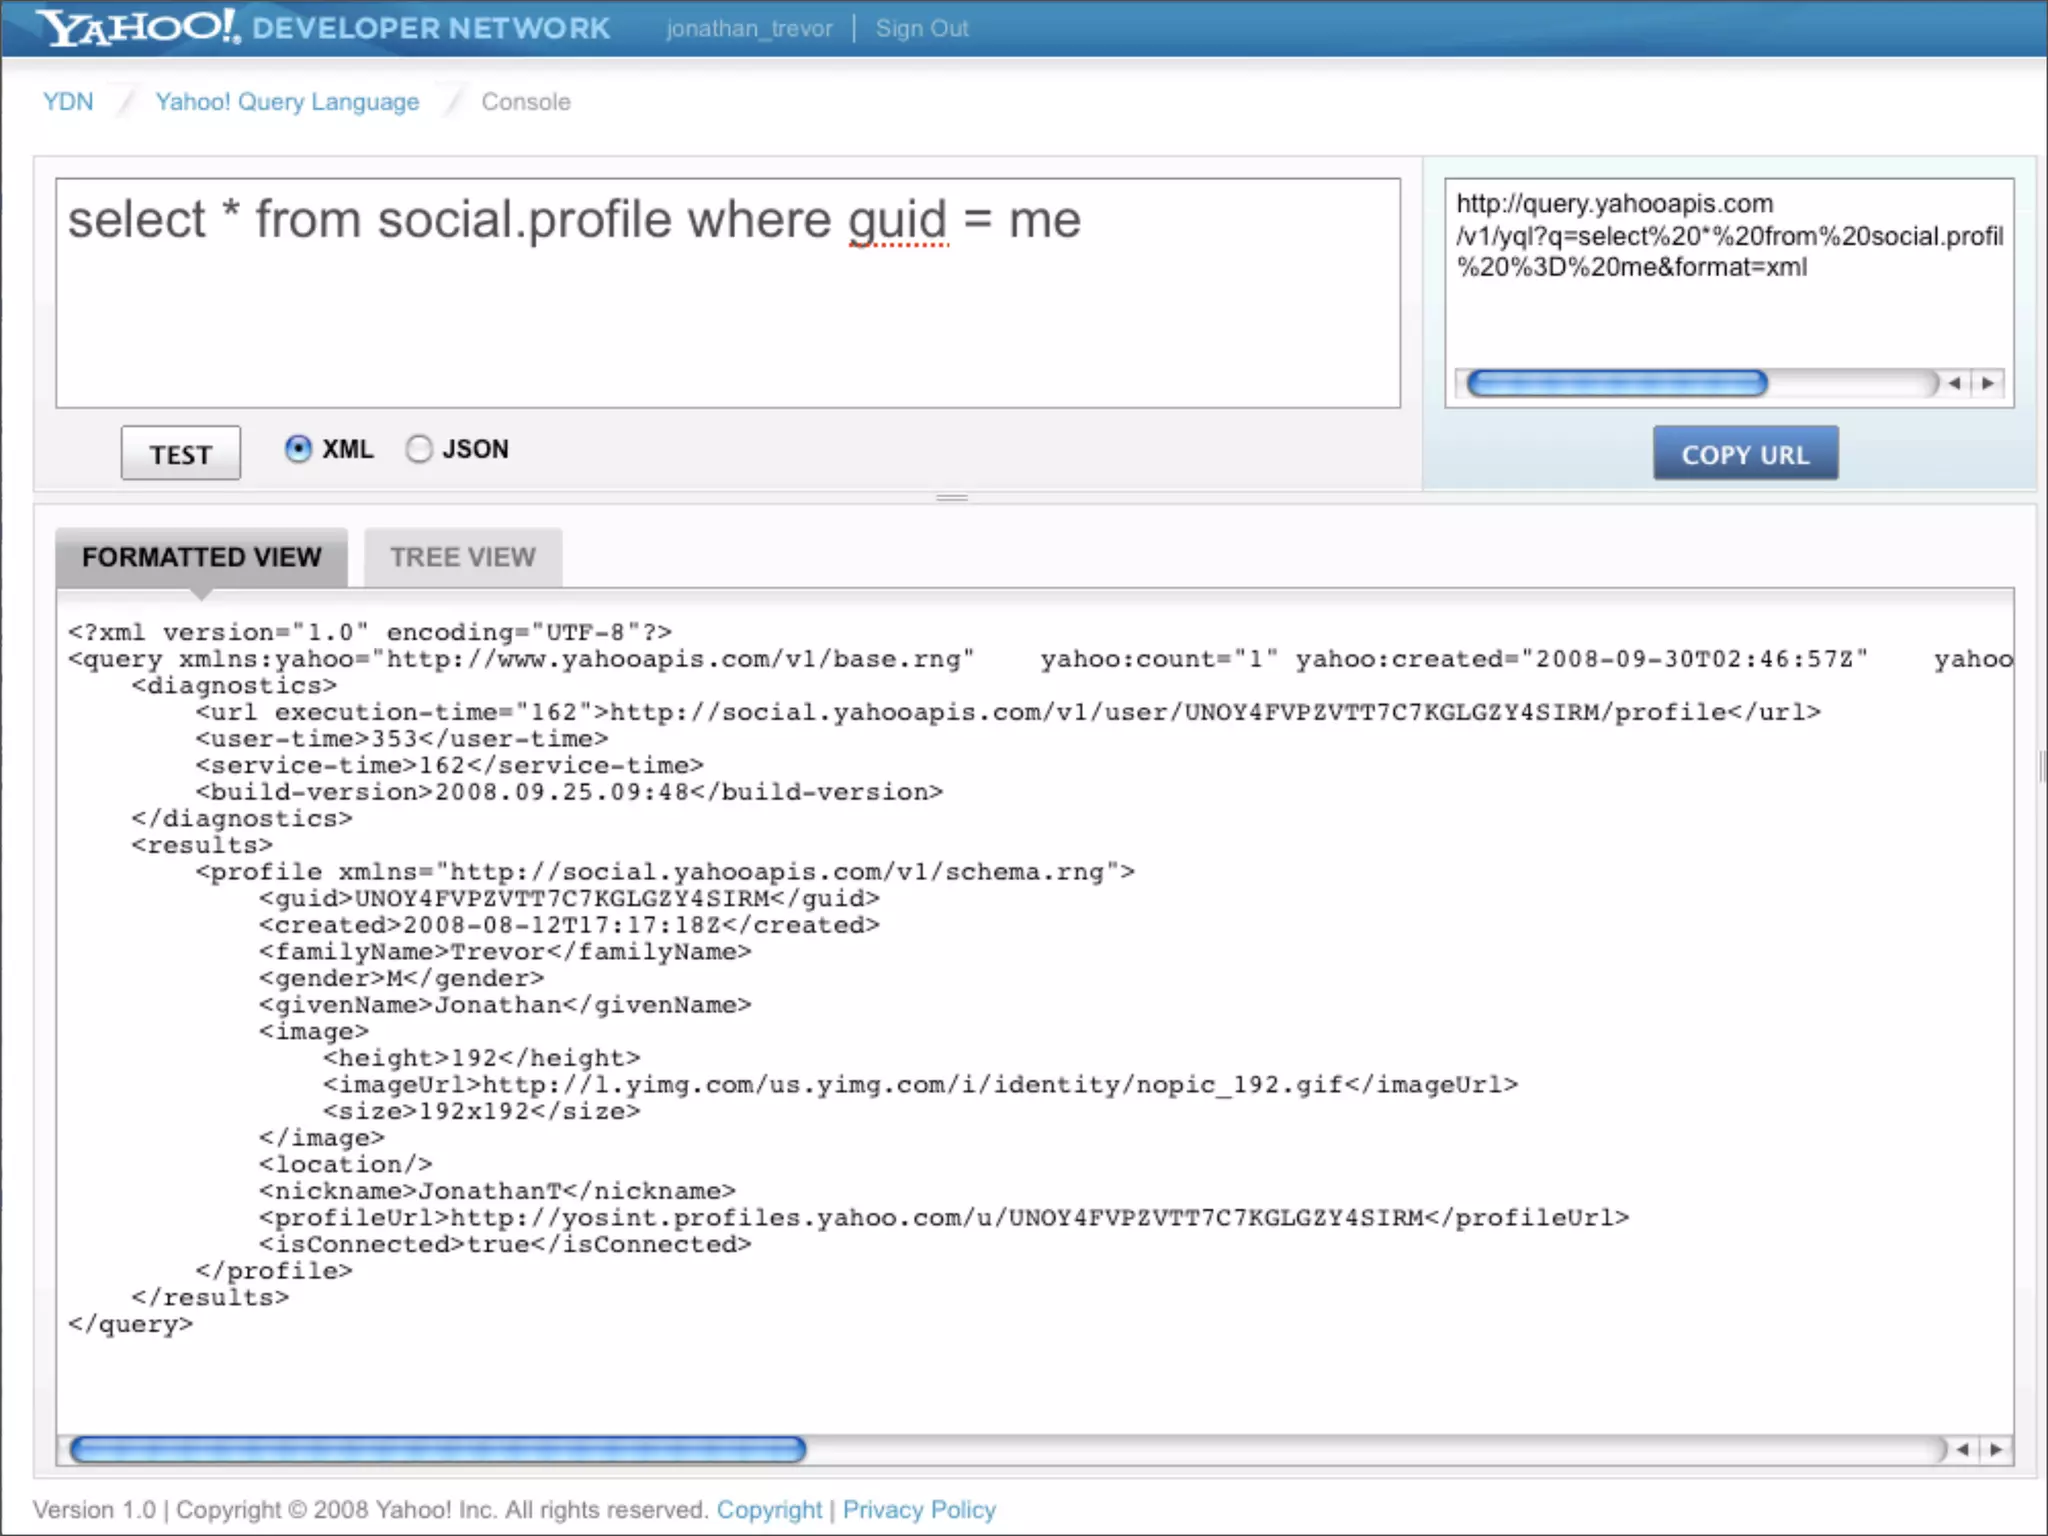Image resolution: width=2048 pixels, height=1536 pixels.
Task: Click the familyName Trevor line
Action: 505,951
